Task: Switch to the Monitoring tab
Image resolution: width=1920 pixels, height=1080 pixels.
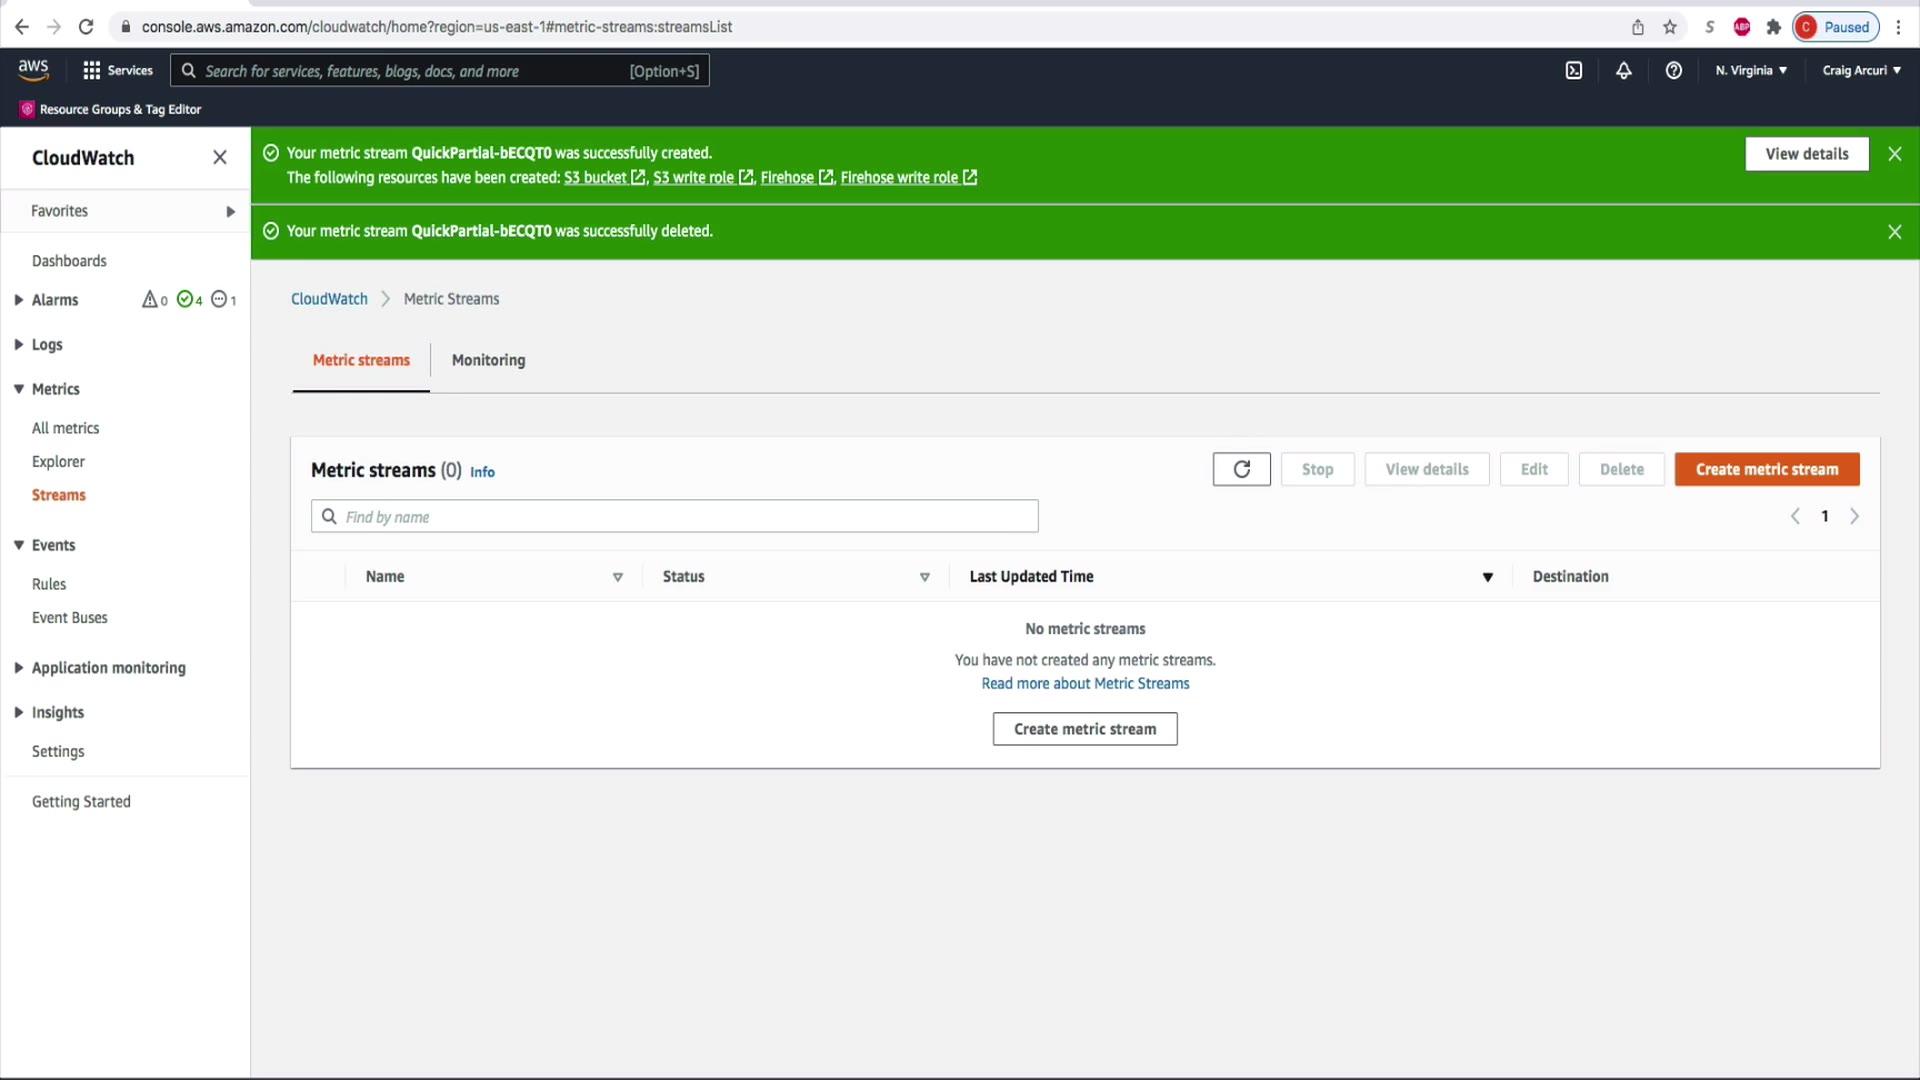Action: (x=488, y=360)
